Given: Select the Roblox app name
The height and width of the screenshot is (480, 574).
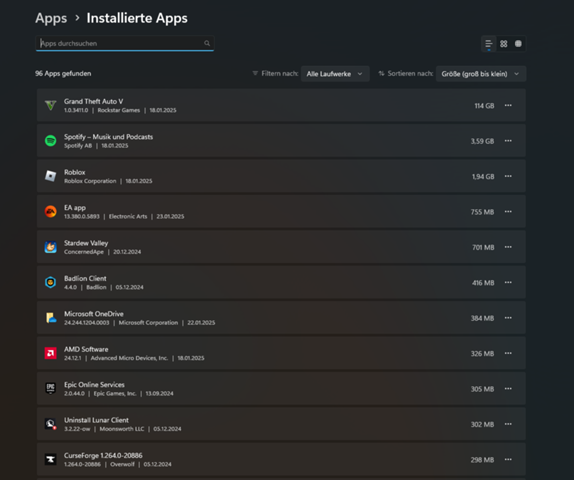Looking at the screenshot, I should [x=75, y=172].
